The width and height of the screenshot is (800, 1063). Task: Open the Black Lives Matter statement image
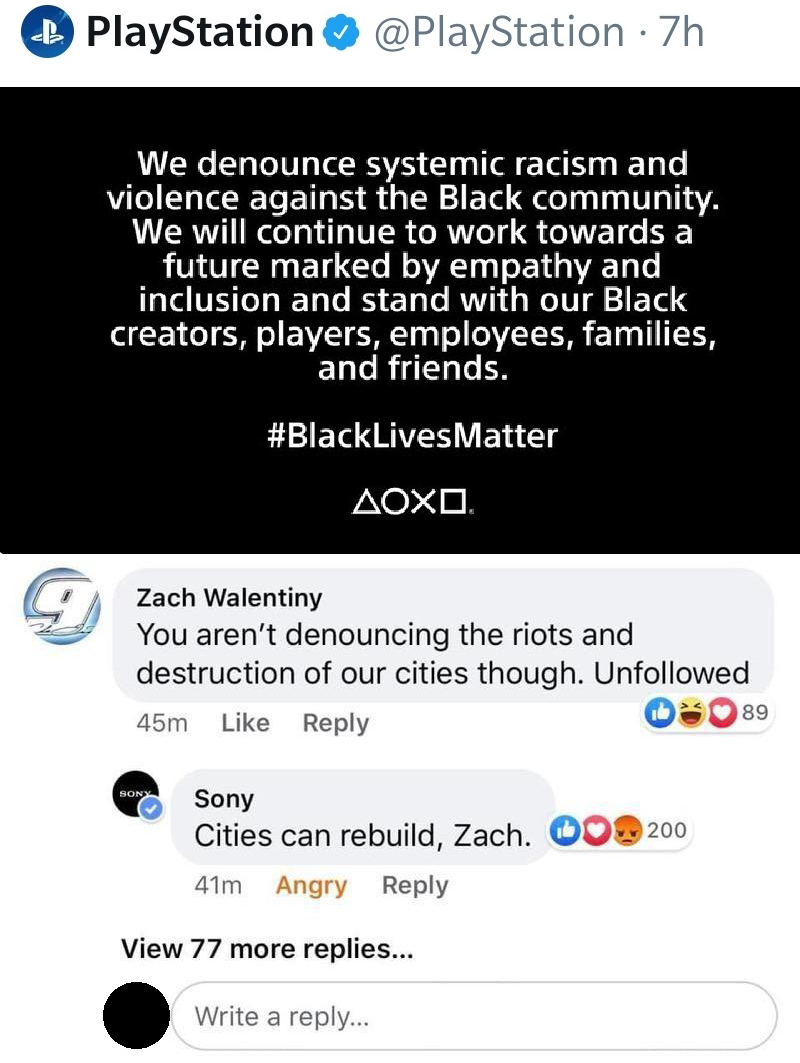[x=400, y=320]
